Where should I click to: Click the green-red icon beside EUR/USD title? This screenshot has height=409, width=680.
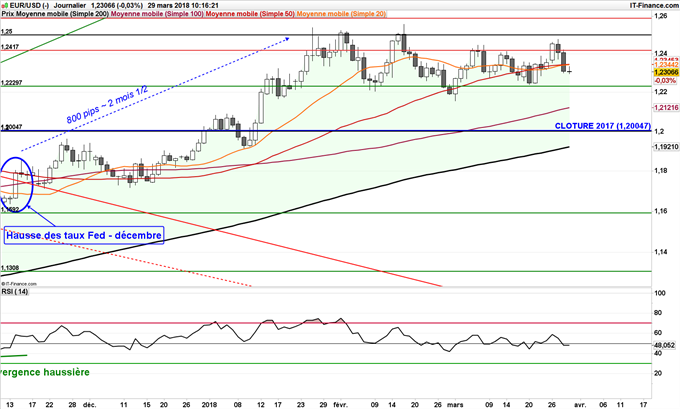4,6
